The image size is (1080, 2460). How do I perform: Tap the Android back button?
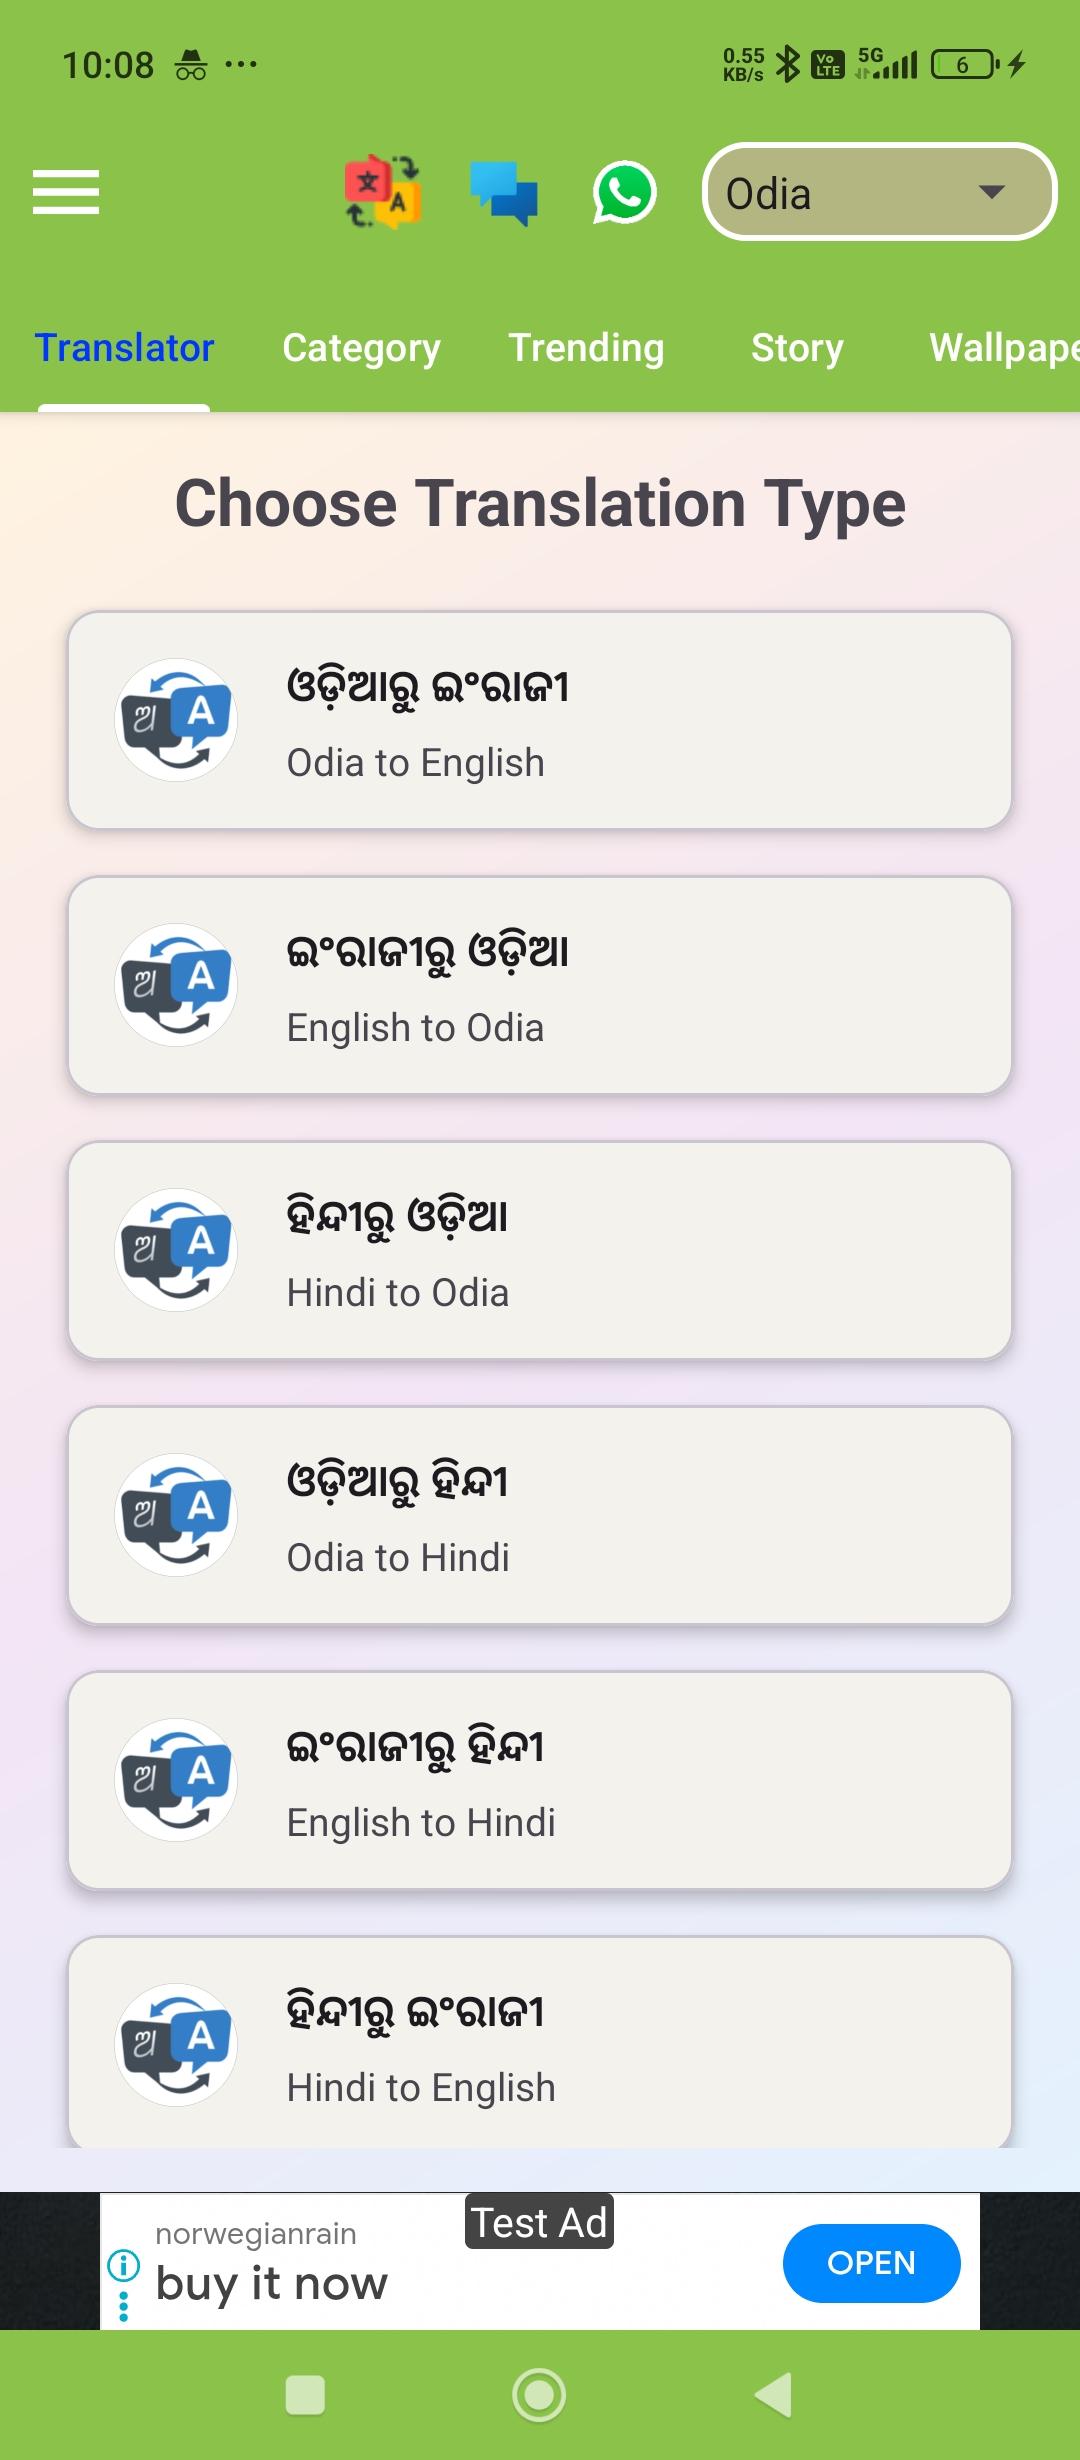773,2395
